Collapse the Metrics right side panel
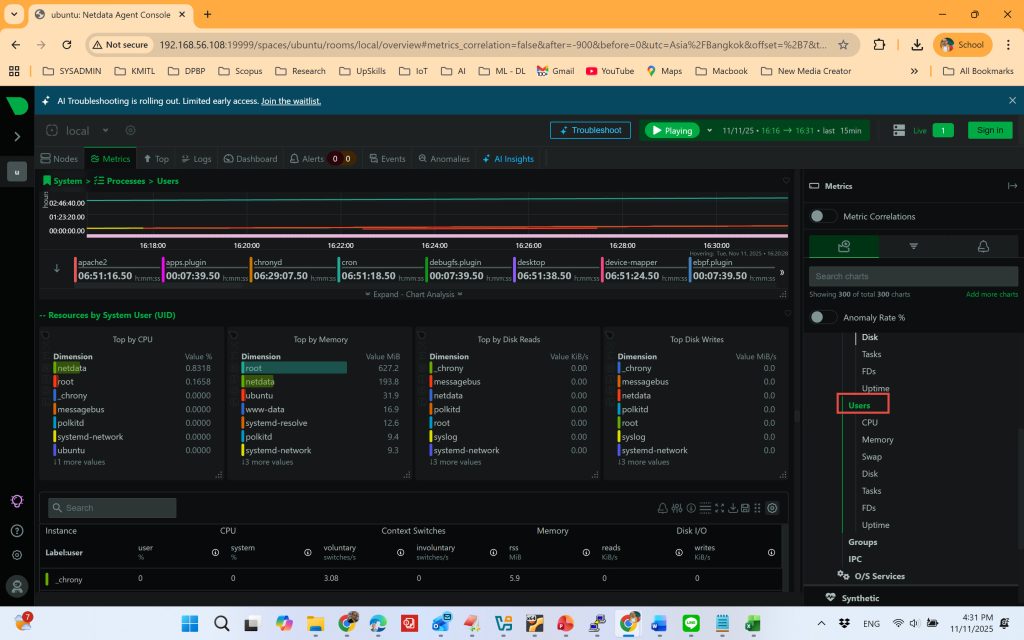Image resolution: width=1024 pixels, height=640 pixels. pyautogui.click(x=1012, y=186)
